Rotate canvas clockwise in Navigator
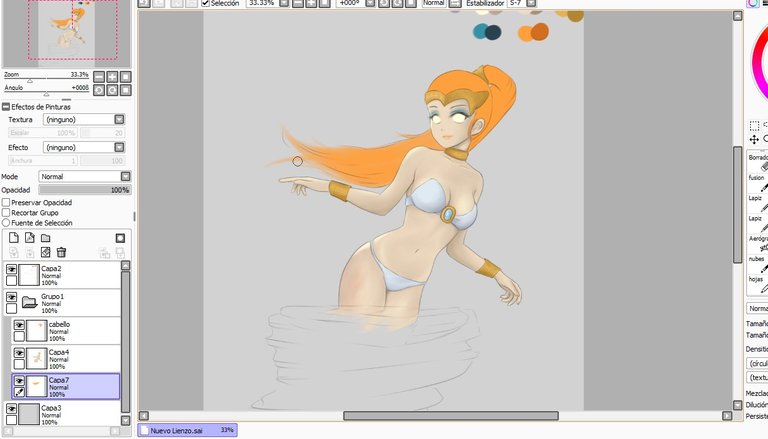The image size is (768, 439). (x=112, y=90)
